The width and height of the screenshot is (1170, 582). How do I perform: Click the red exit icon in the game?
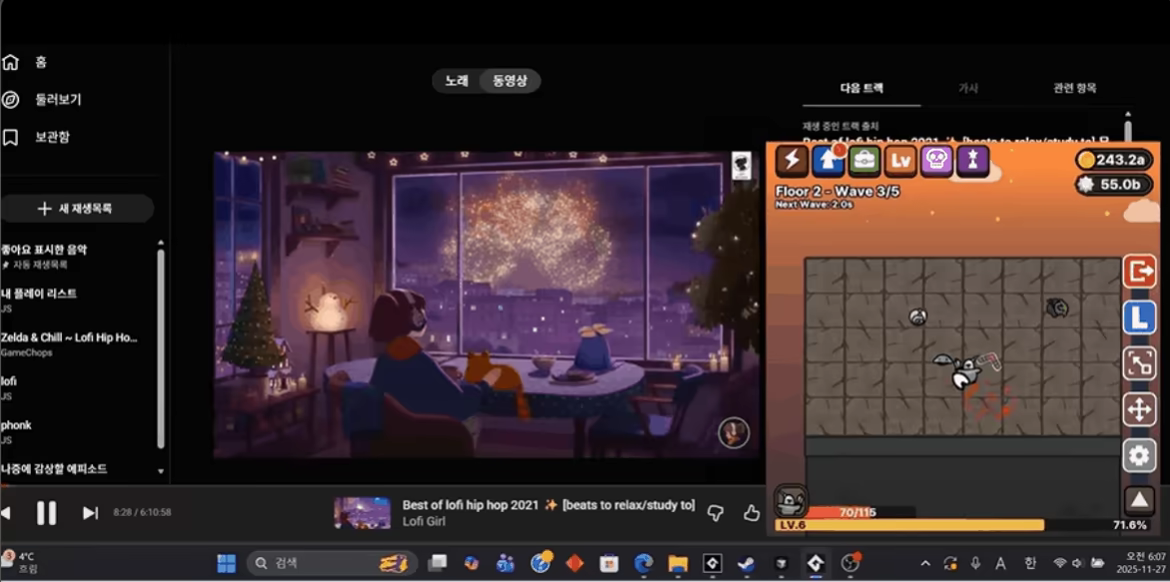pos(1139,272)
